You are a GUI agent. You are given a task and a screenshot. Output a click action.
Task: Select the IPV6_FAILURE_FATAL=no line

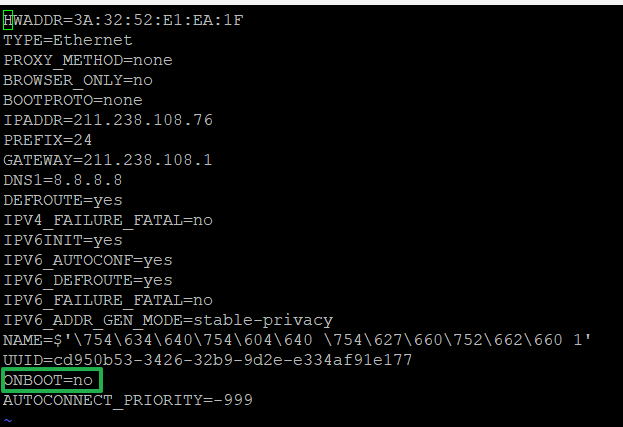point(108,300)
